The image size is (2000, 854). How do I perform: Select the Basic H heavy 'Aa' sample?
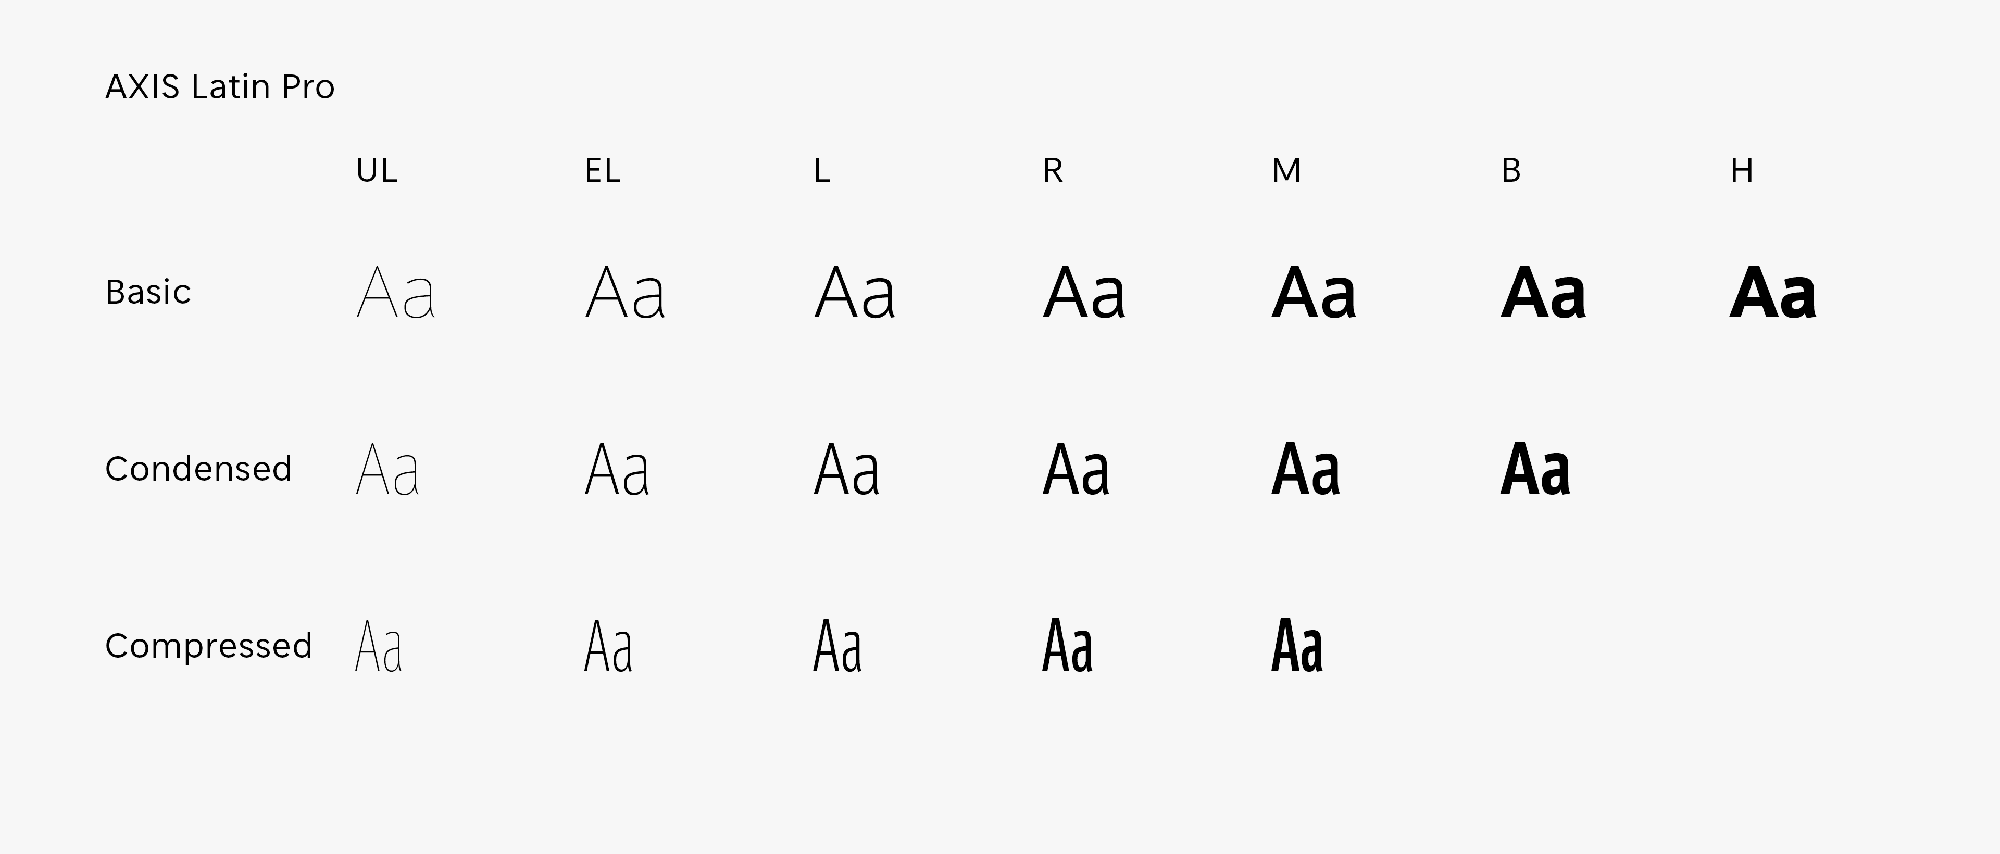(x=1773, y=292)
